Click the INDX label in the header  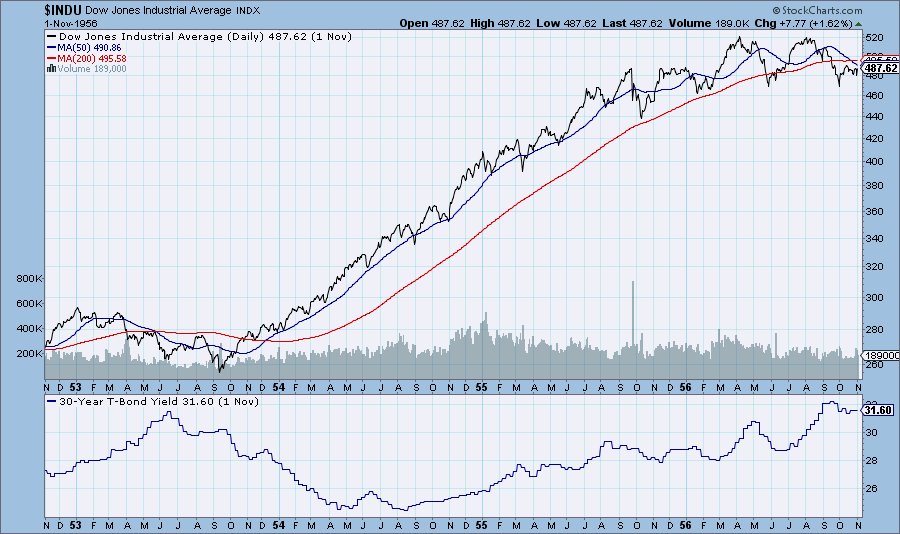248,10
